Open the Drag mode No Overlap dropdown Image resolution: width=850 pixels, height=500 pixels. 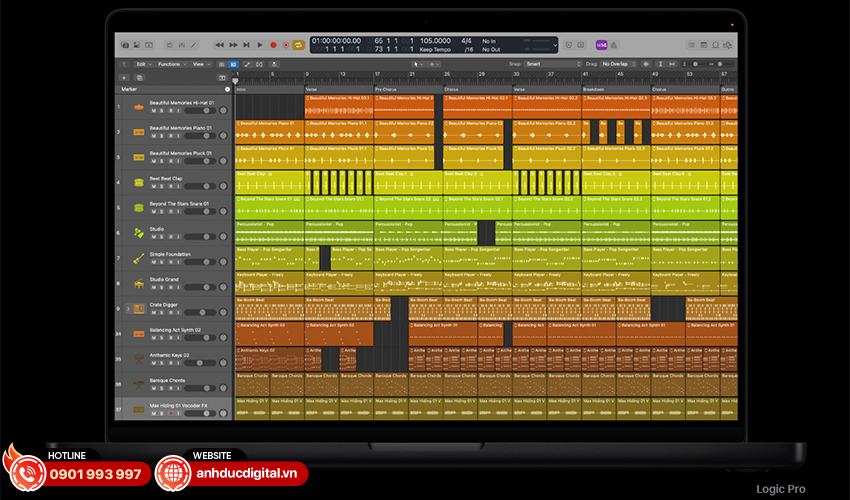[x=616, y=64]
